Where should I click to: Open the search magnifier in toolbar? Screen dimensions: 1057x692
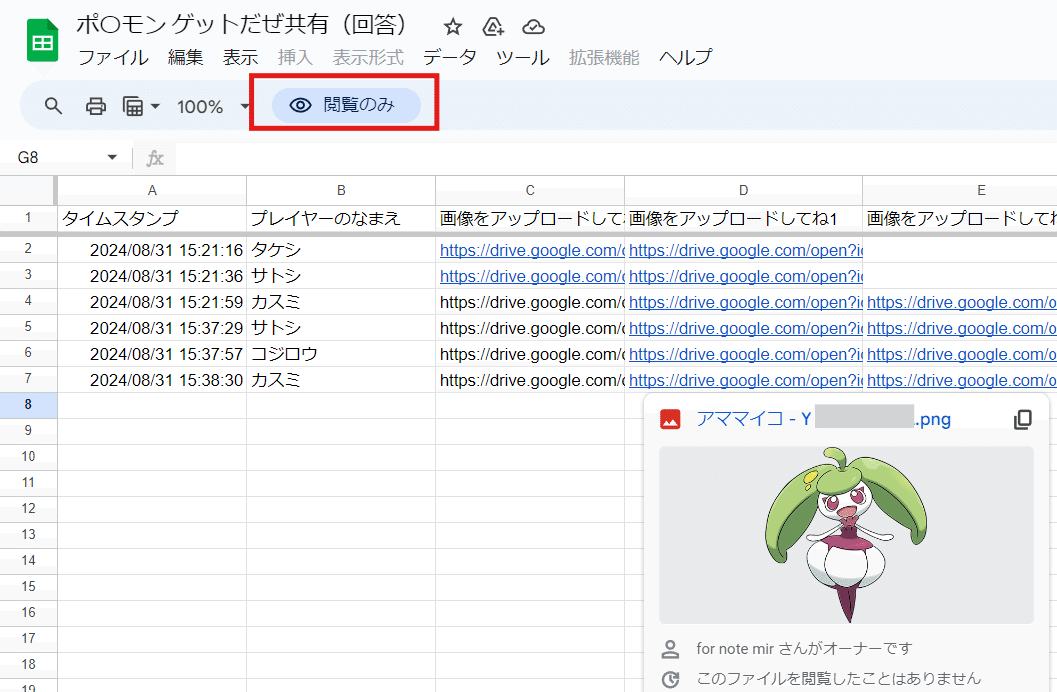[x=53, y=106]
